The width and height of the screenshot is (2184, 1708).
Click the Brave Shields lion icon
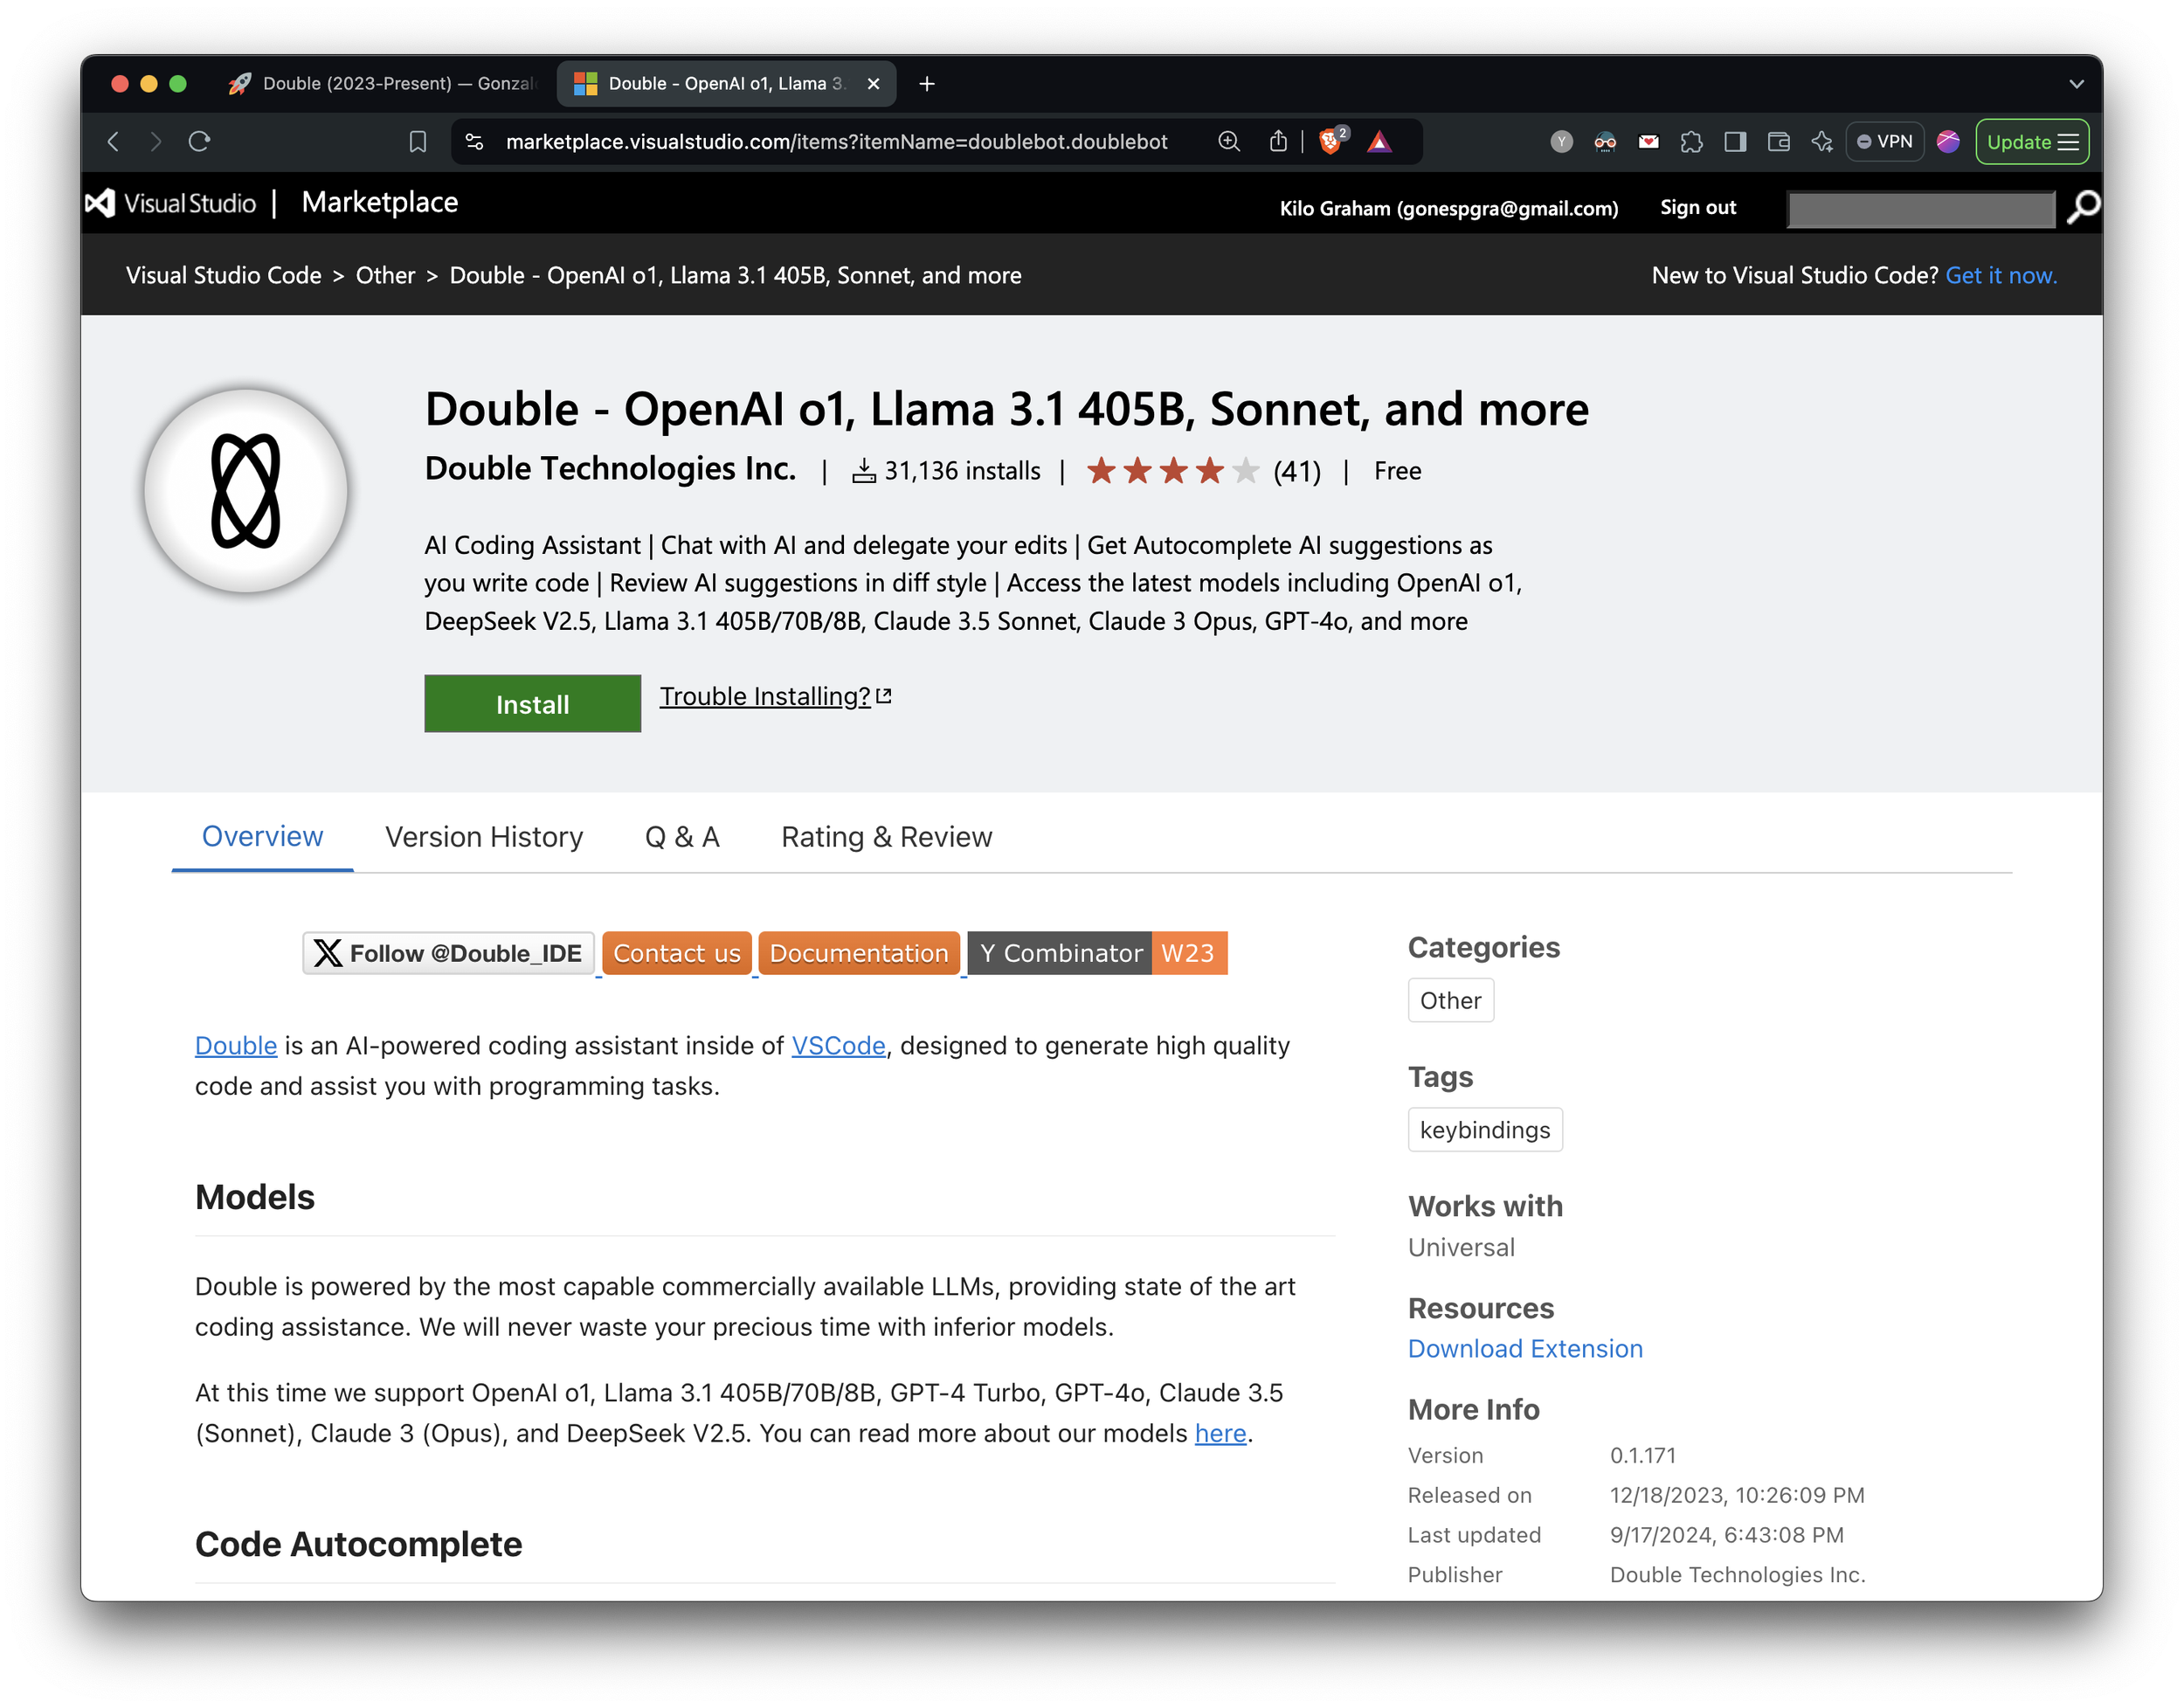[1330, 142]
